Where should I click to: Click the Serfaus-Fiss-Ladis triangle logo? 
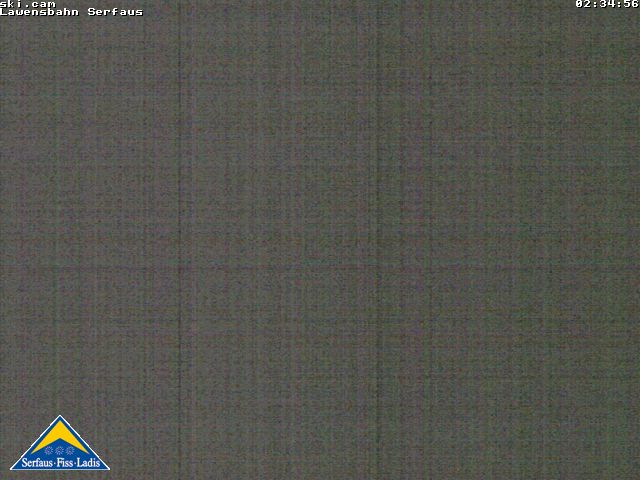(60, 443)
